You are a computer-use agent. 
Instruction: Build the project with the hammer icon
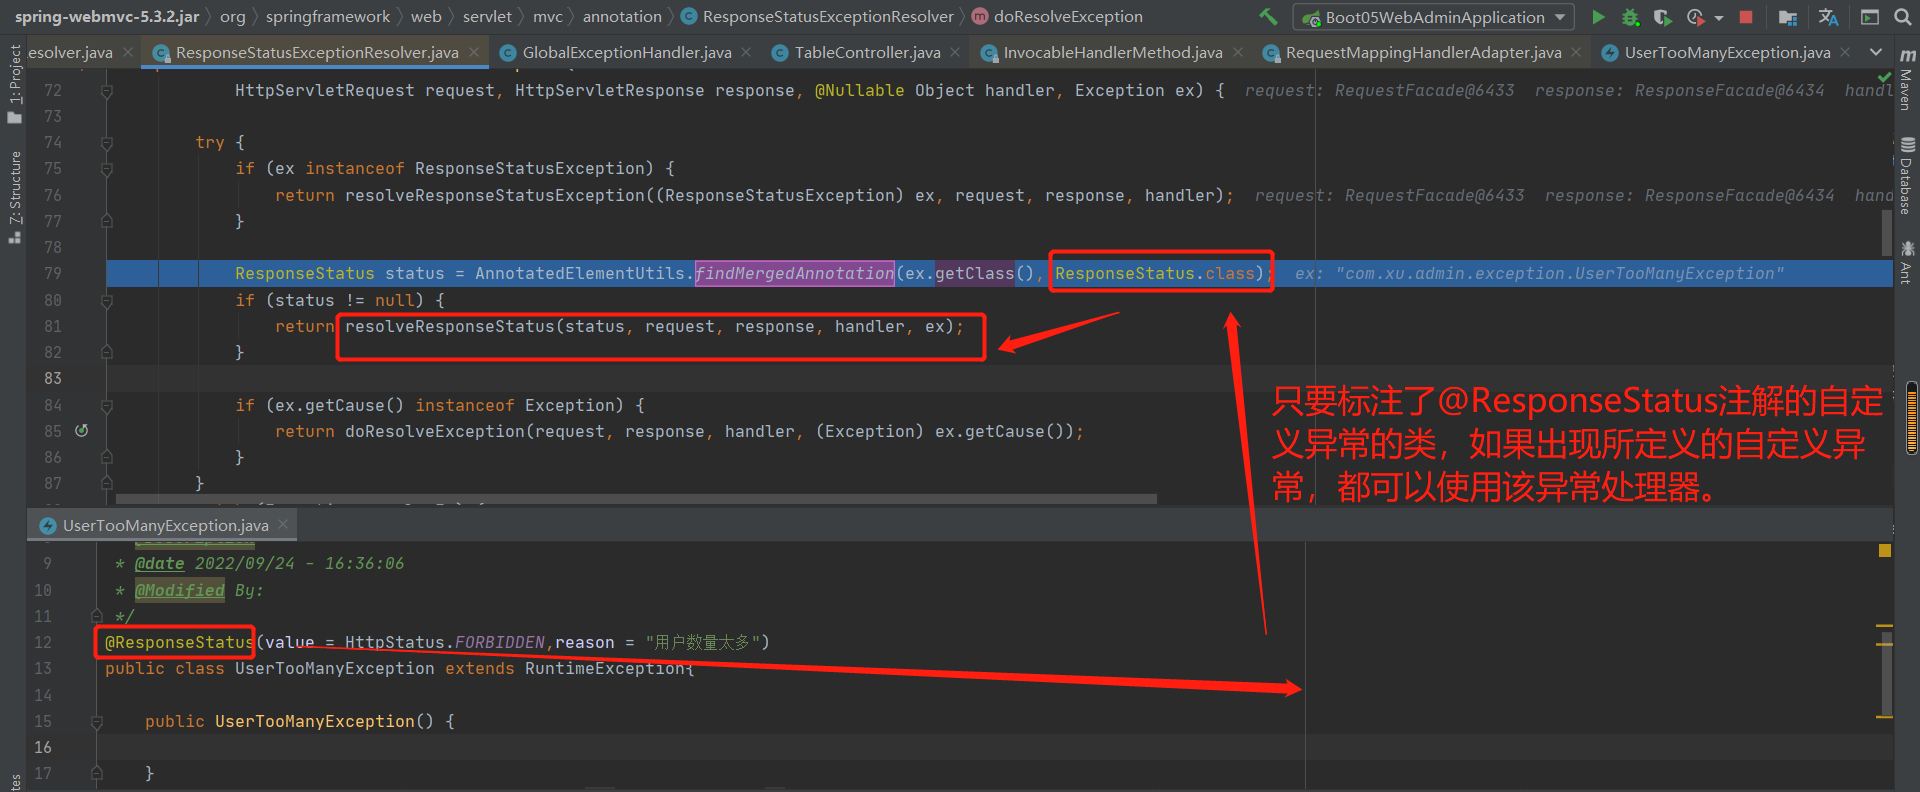(1268, 17)
